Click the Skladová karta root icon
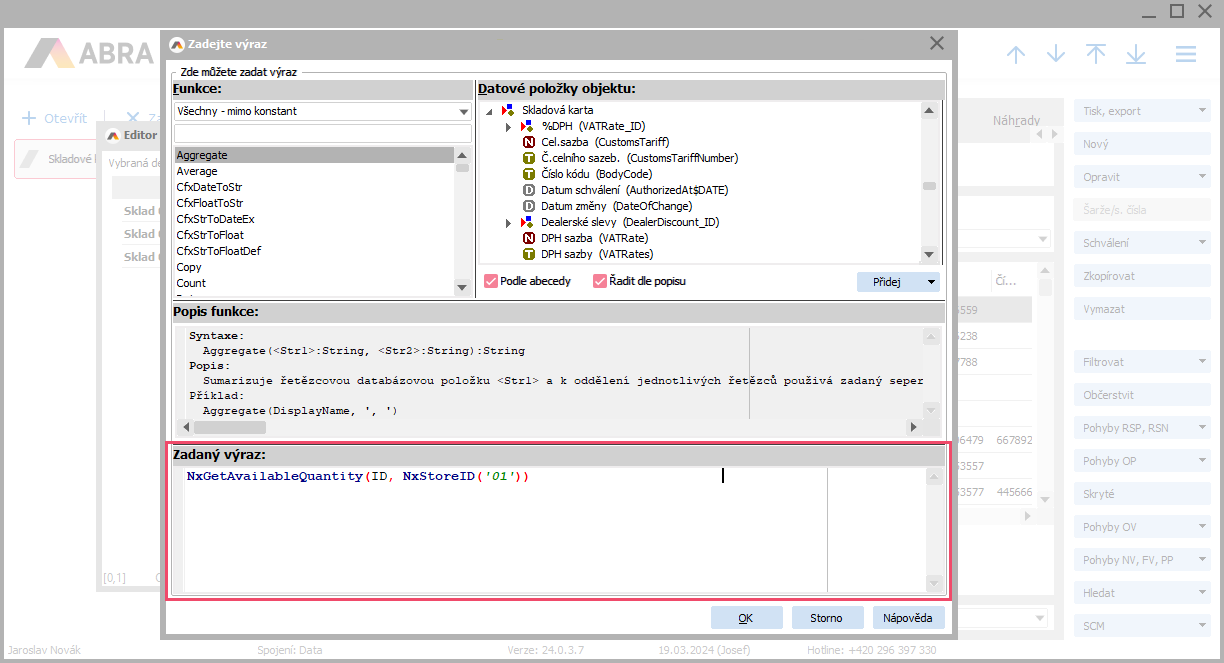The width and height of the screenshot is (1224, 663). point(508,110)
